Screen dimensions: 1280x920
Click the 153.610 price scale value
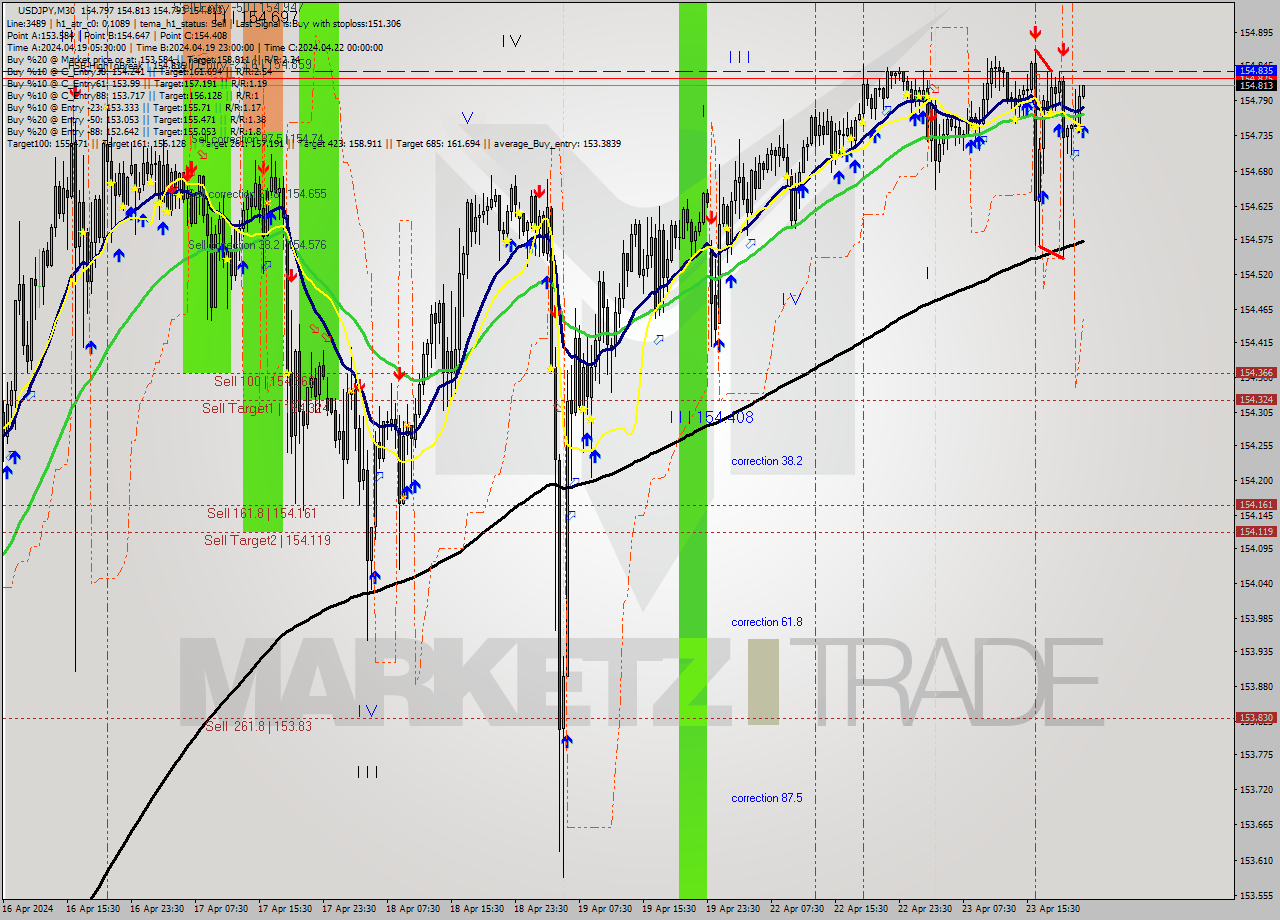(x=1256, y=860)
